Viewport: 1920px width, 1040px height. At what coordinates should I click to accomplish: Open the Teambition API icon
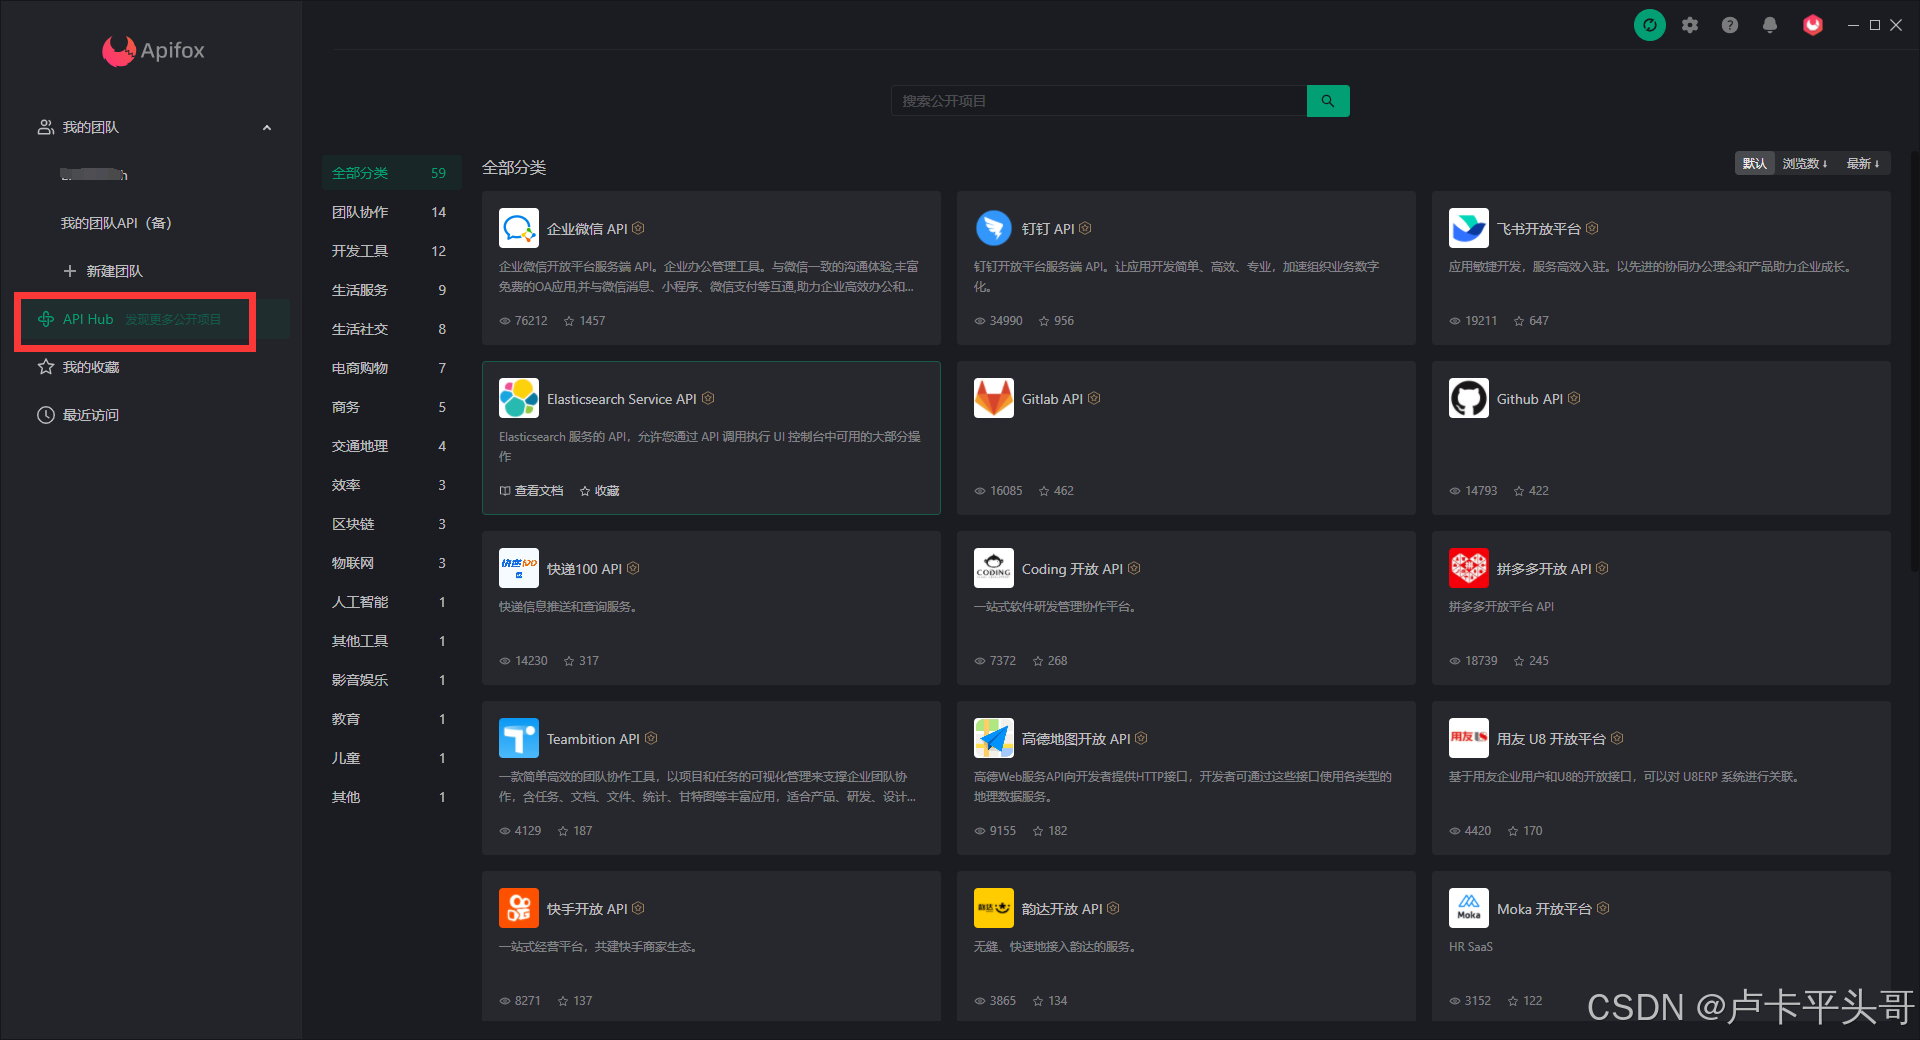519,738
